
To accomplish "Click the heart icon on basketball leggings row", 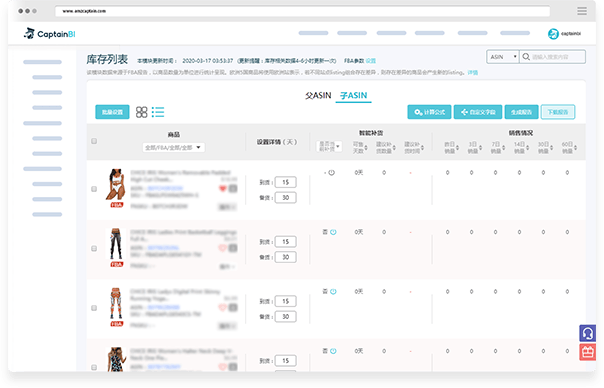I will coord(223,248).
